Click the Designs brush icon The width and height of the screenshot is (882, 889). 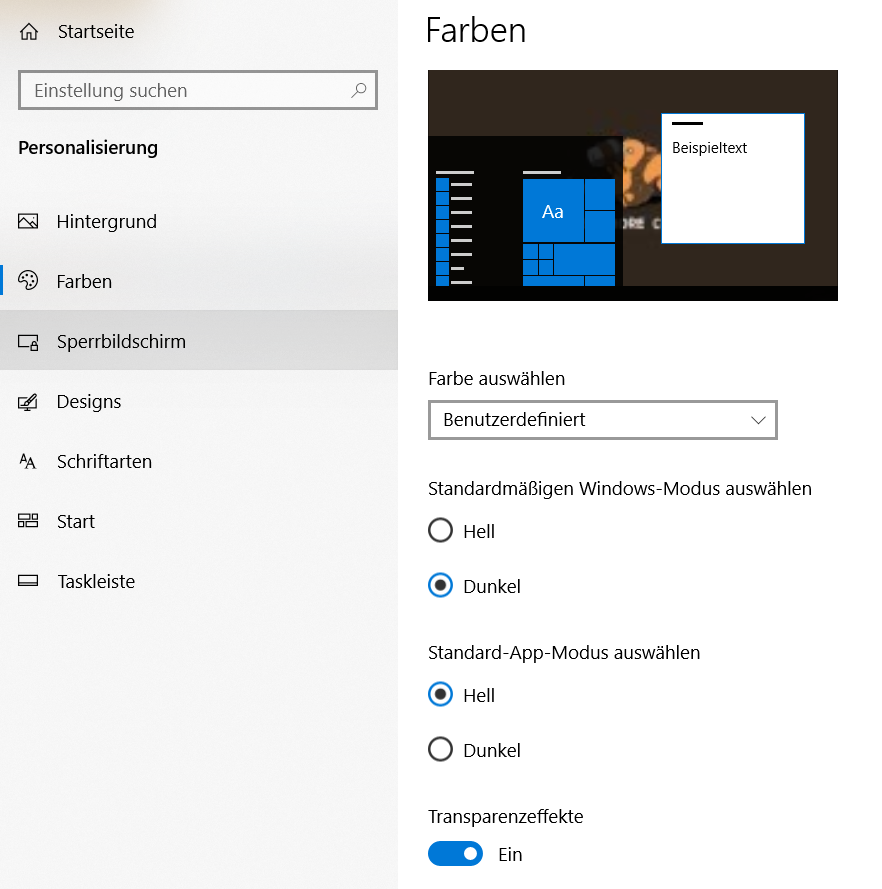(x=28, y=402)
